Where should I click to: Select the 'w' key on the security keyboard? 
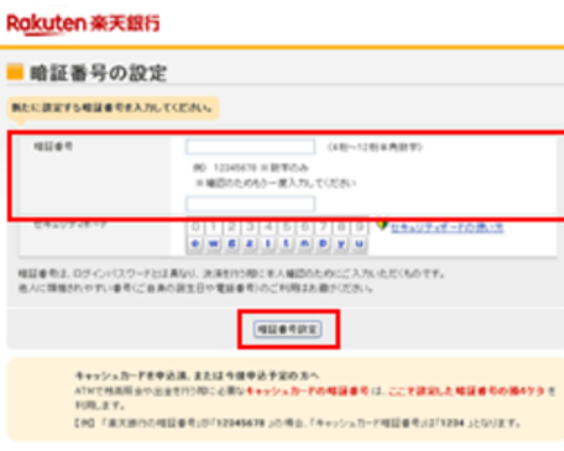point(214,244)
